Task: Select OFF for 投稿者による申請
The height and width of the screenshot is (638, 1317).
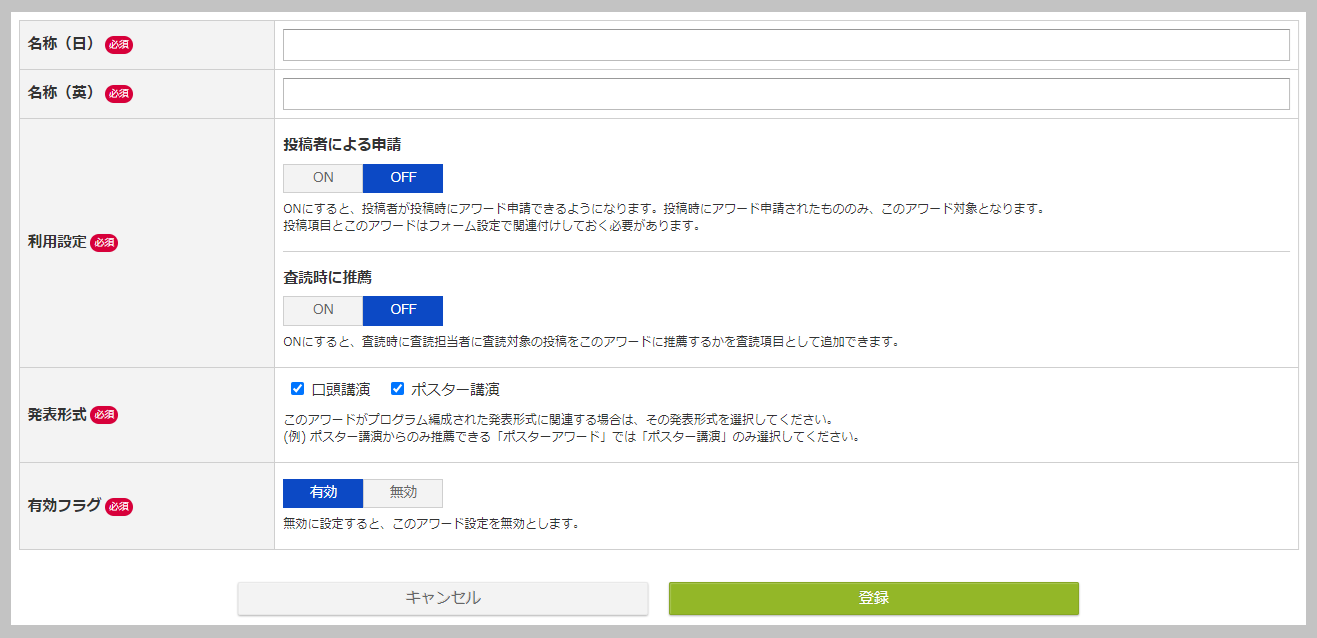Action: point(402,176)
